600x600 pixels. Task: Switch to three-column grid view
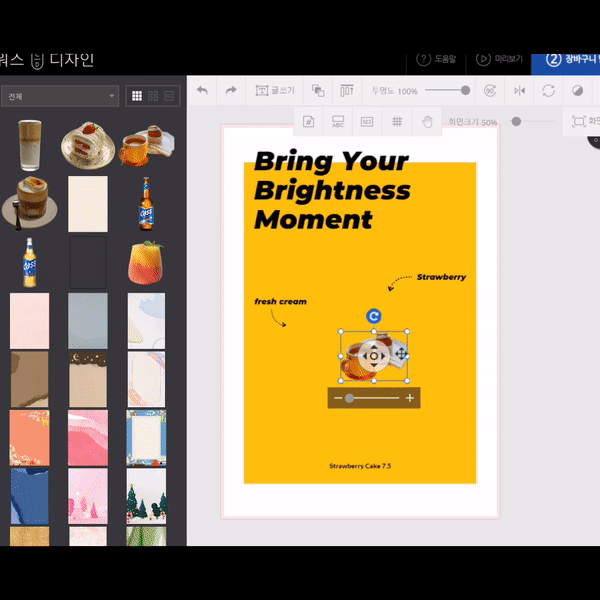137,96
